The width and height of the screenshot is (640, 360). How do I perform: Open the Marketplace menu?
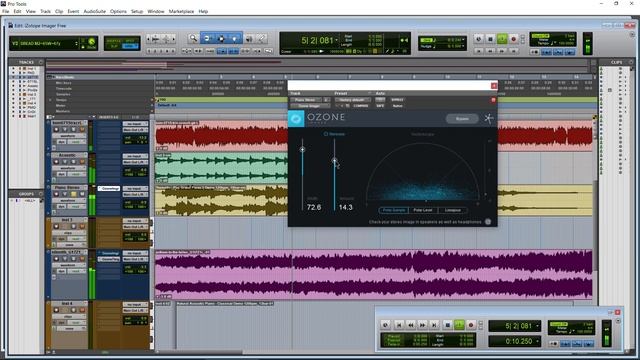coord(181,11)
